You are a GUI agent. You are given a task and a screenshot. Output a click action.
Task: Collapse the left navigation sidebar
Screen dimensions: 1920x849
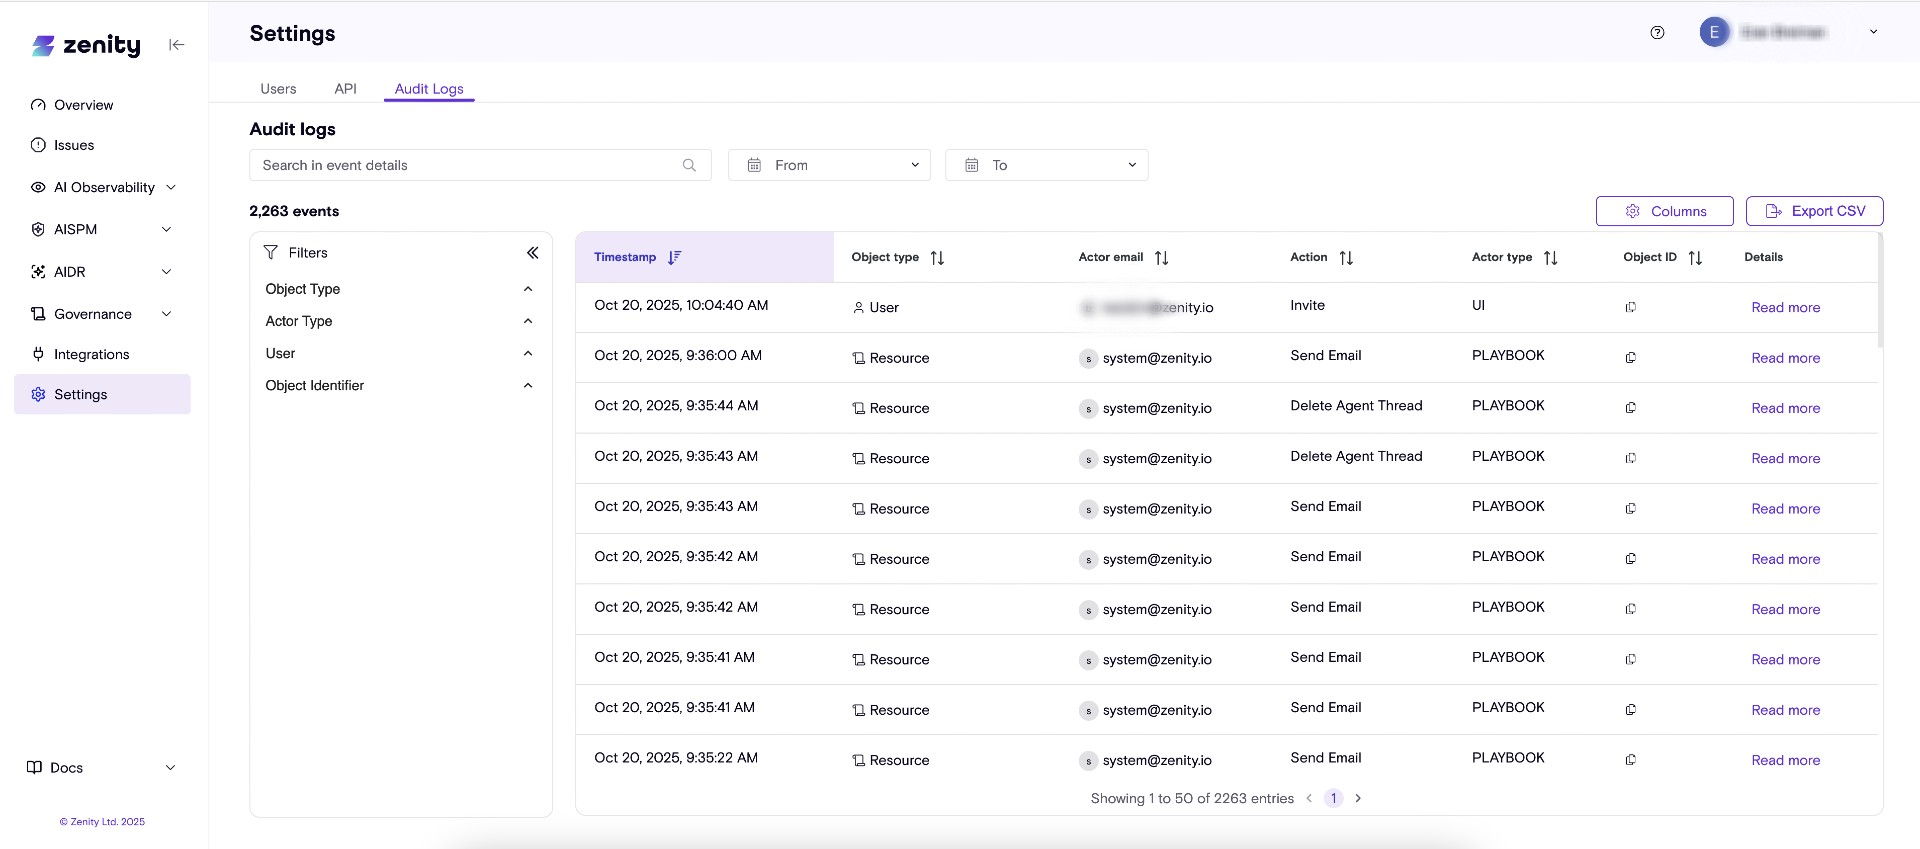point(177,44)
